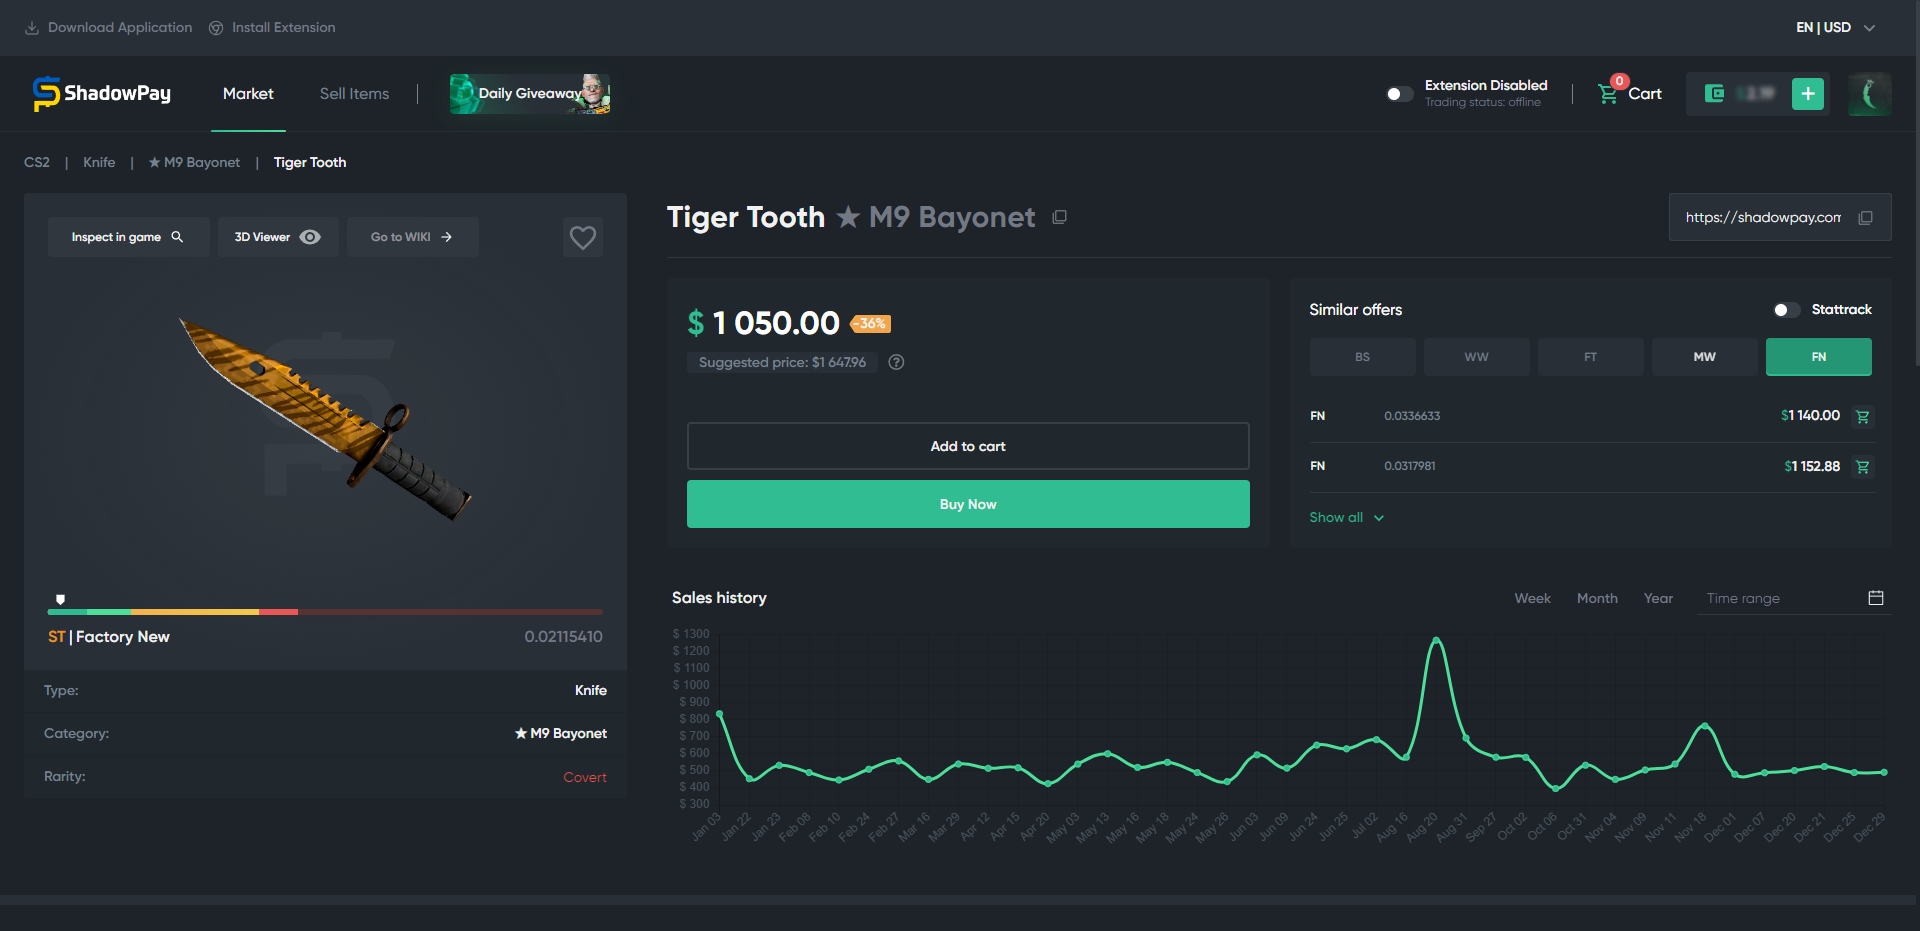
Task: Select the MW wear filter tab
Action: (x=1704, y=357)
